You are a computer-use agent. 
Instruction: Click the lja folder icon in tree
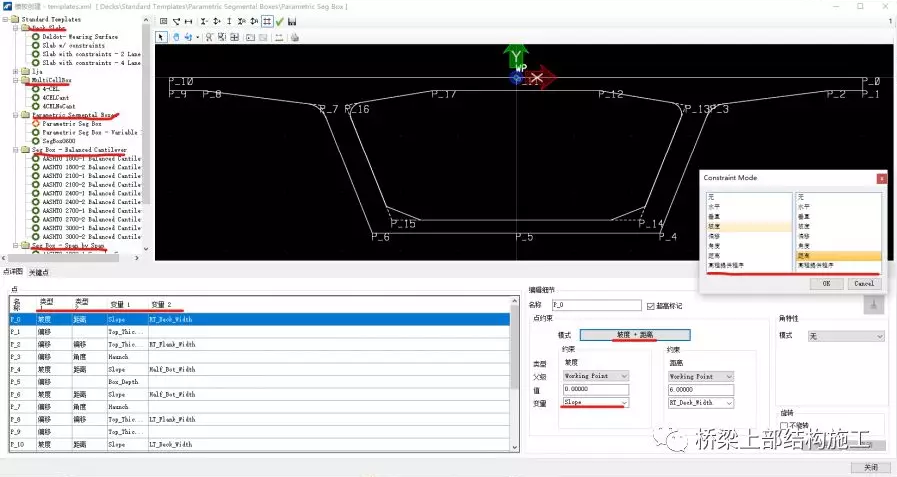coord(25,71)
